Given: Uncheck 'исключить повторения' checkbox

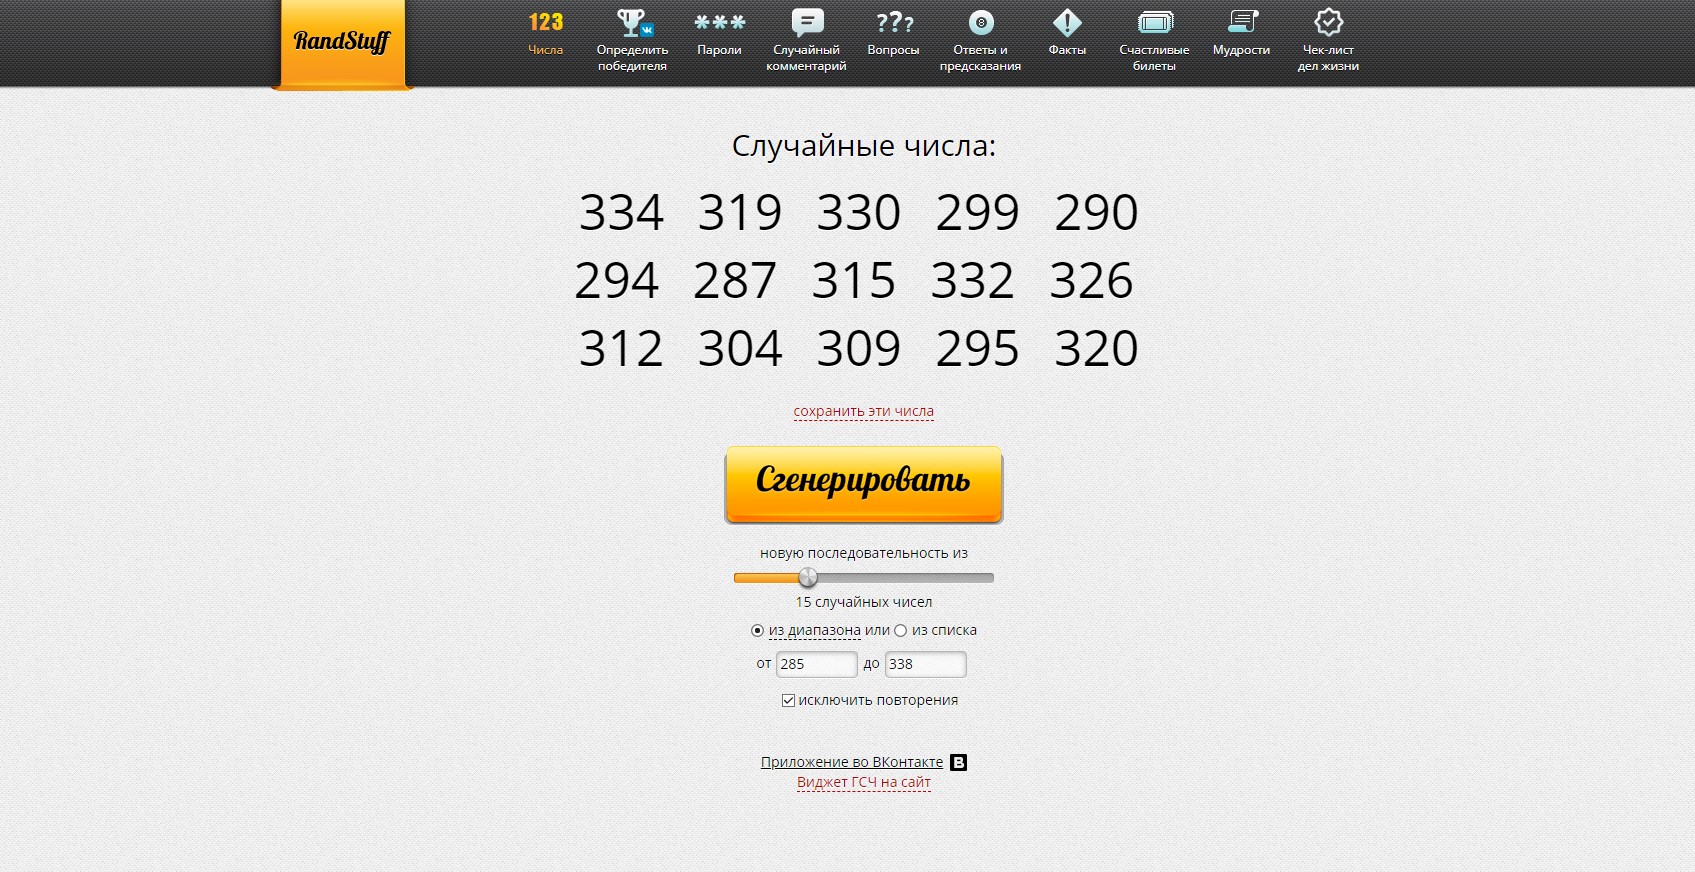Looking at the screenshot, I should 788,701.
